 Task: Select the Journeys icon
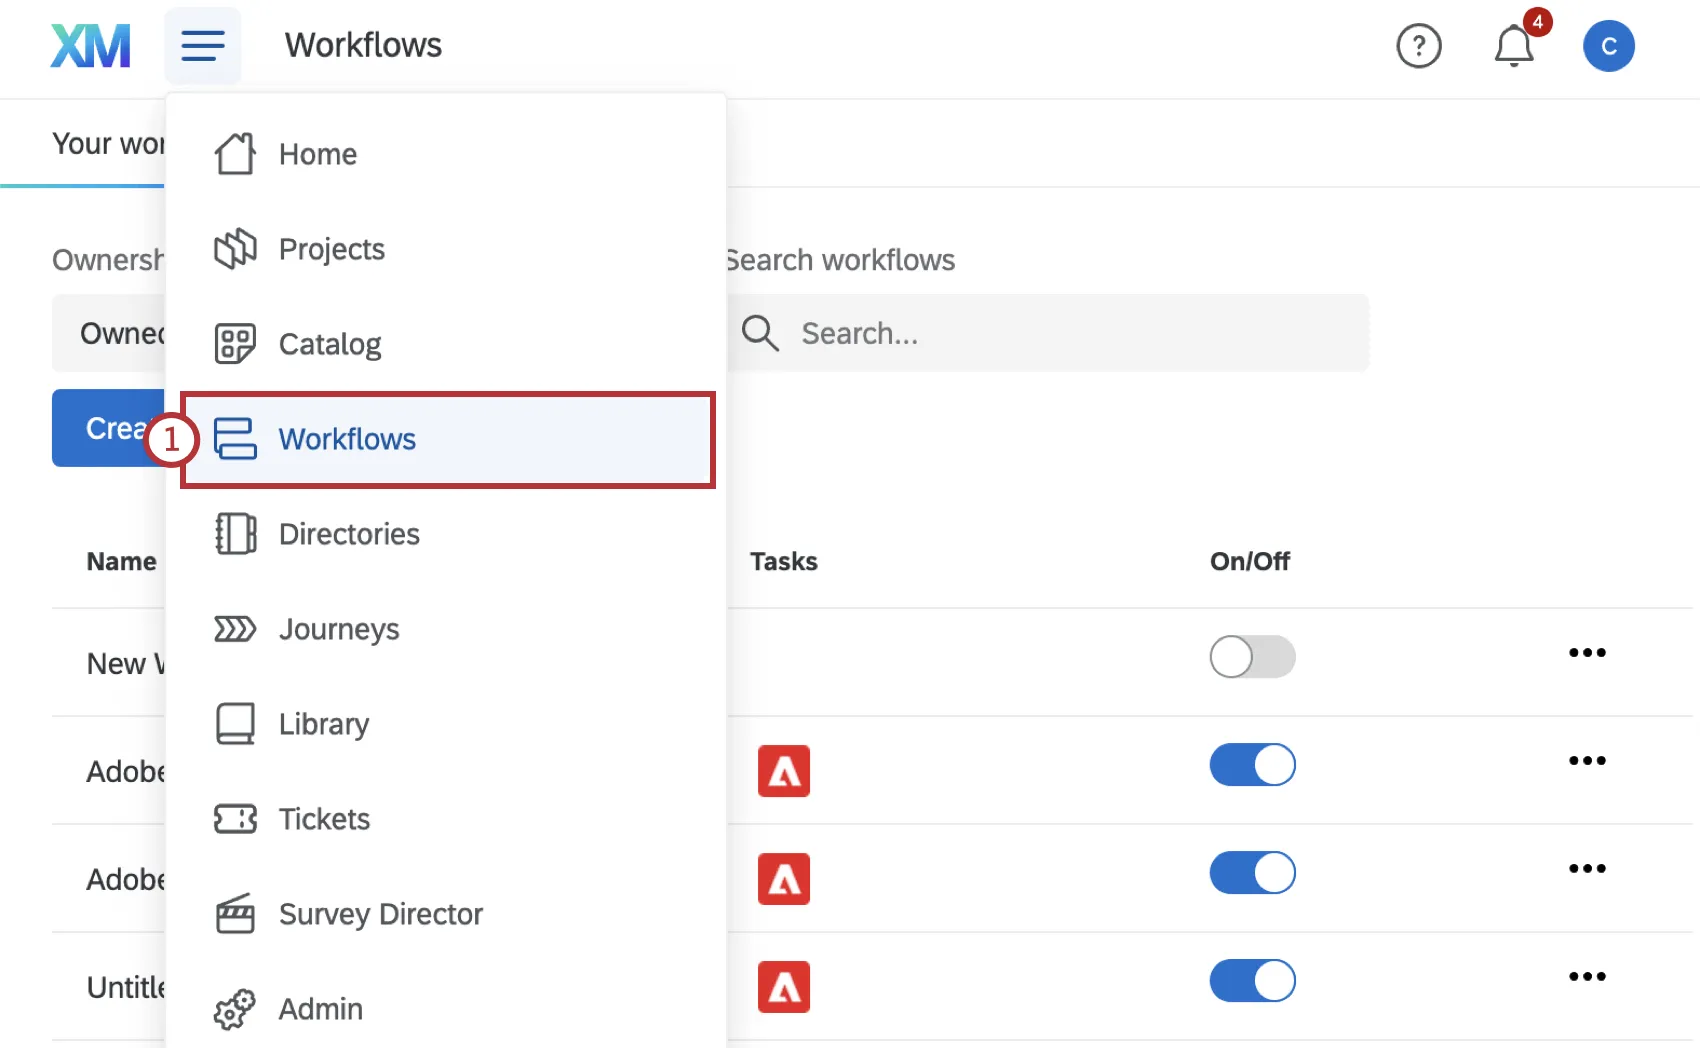click(234, 628)
